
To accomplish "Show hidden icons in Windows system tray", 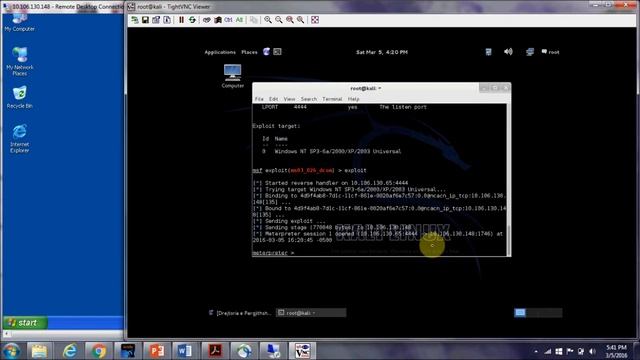I will pos(536,351).
